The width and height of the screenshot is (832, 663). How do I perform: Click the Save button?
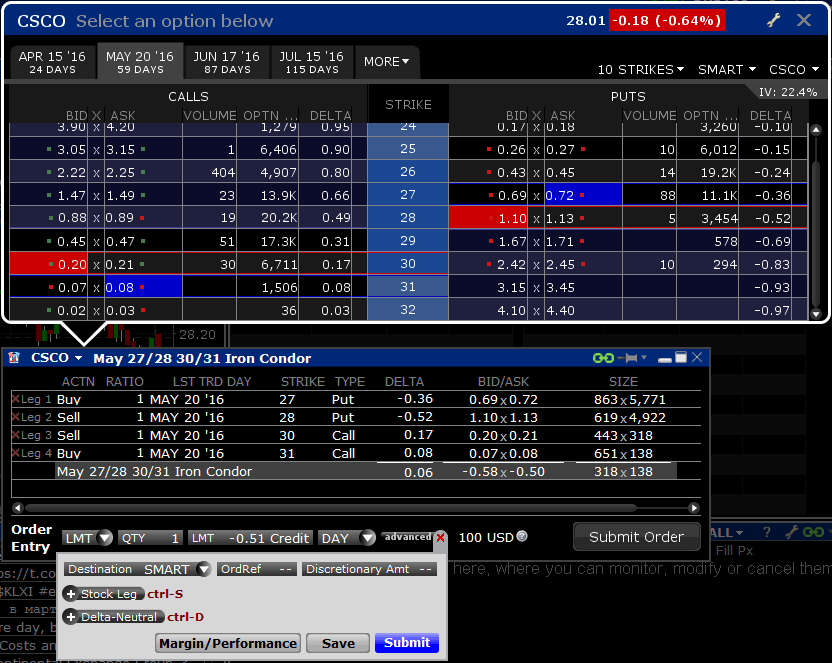coord(338,643)
